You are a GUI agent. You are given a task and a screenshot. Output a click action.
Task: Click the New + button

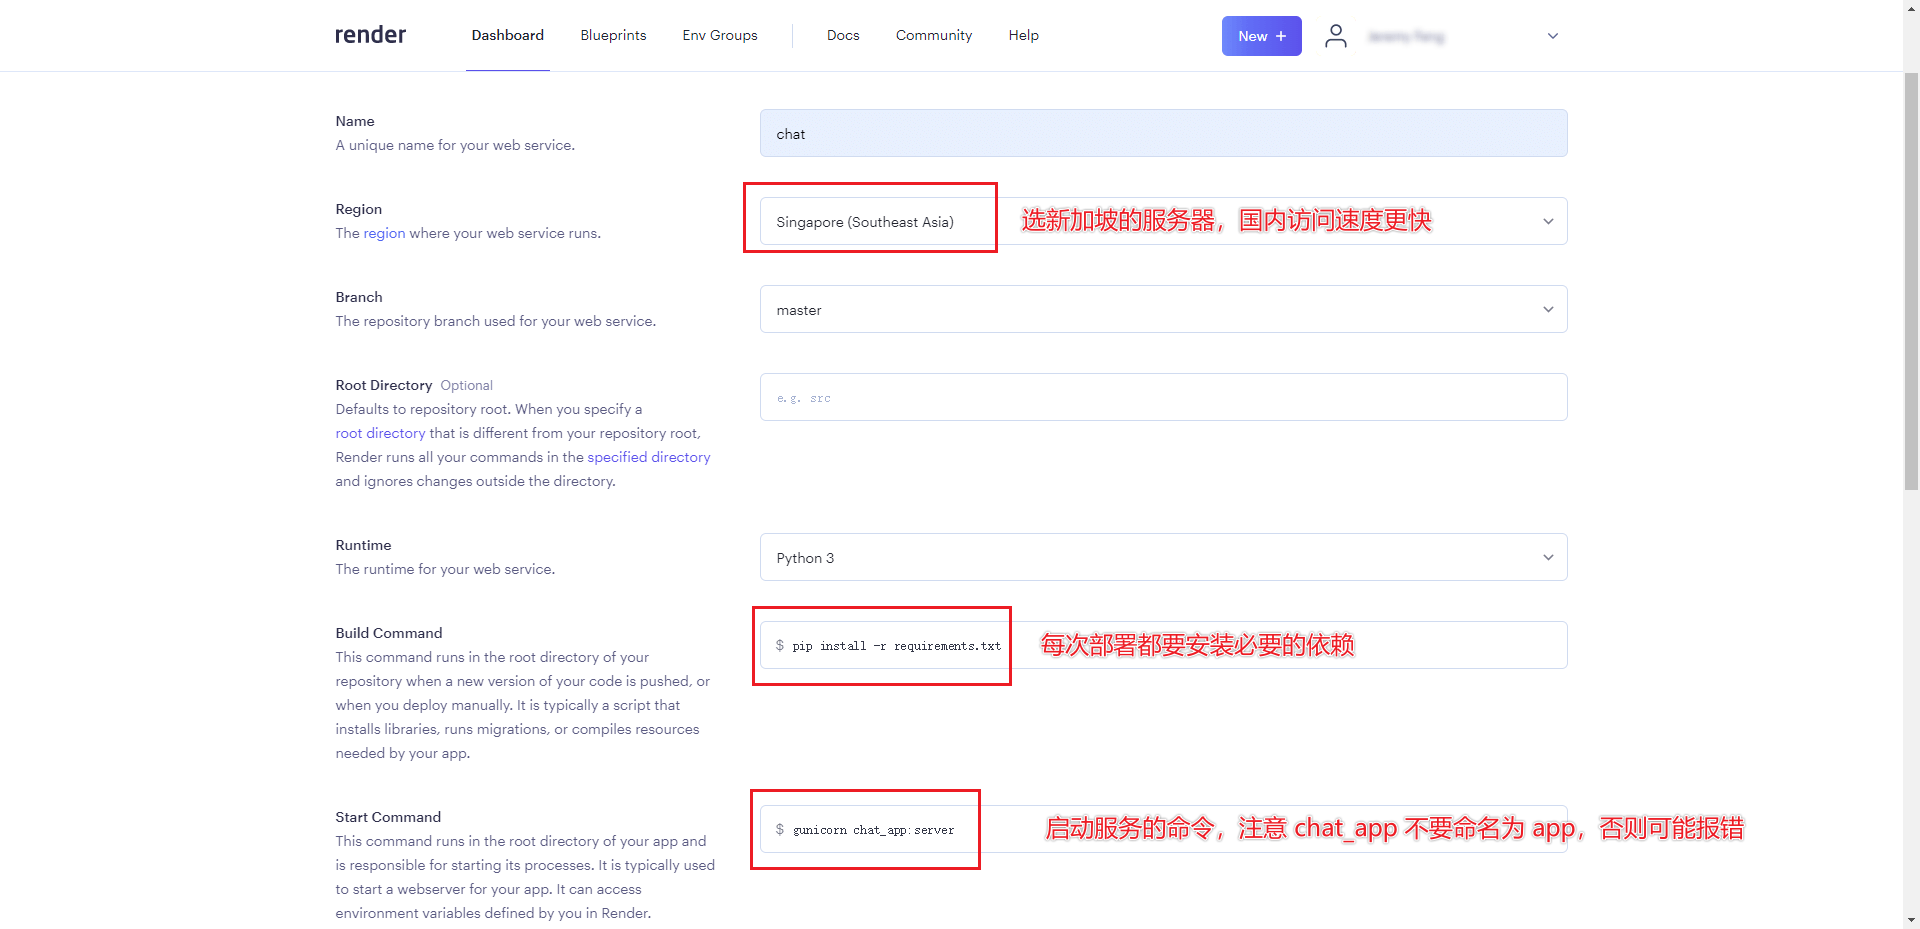[1261, 36]
